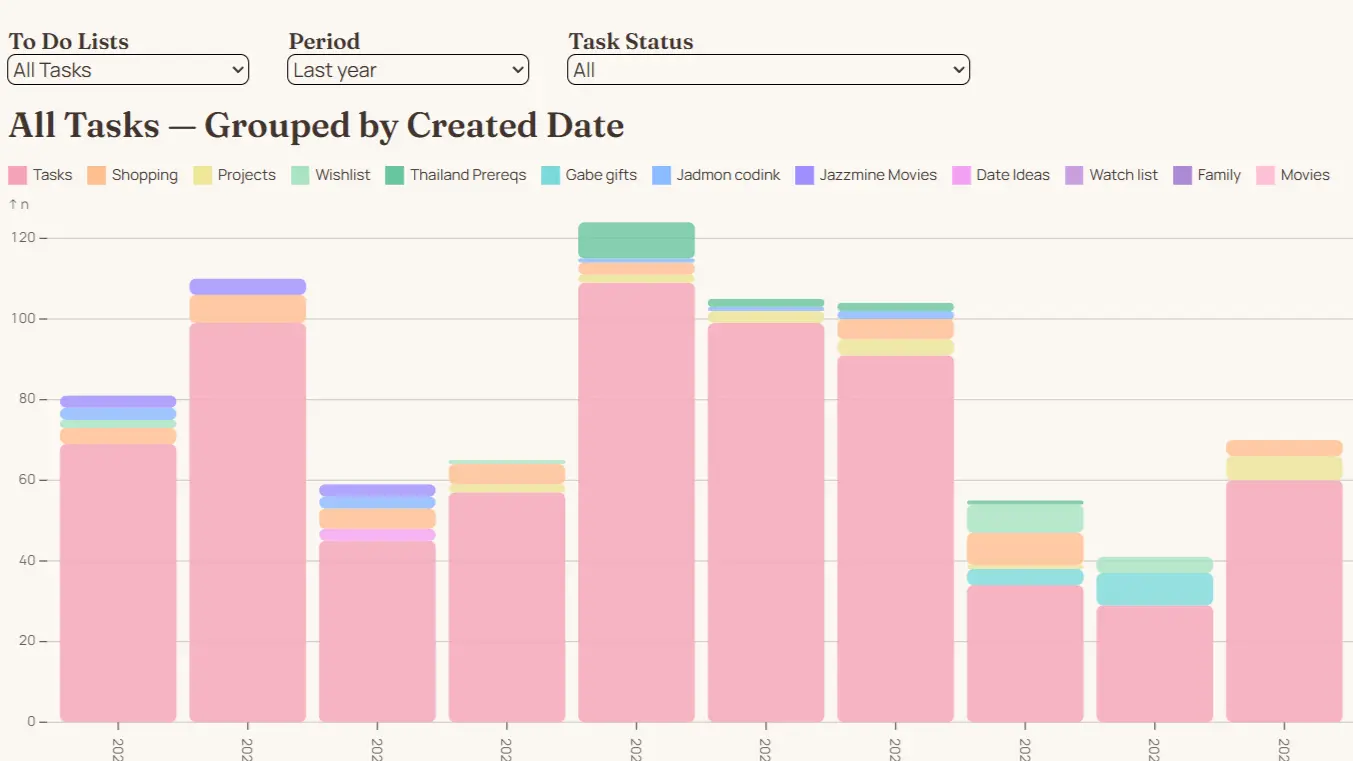
Task: Expand the Task Status dropdown
Action: [768, 70]
